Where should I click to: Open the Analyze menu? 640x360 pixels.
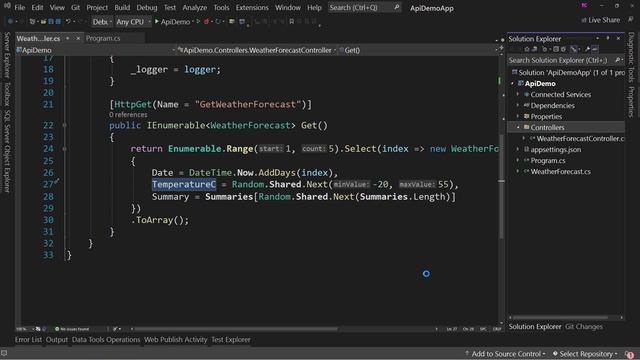[x=195, y=7]
